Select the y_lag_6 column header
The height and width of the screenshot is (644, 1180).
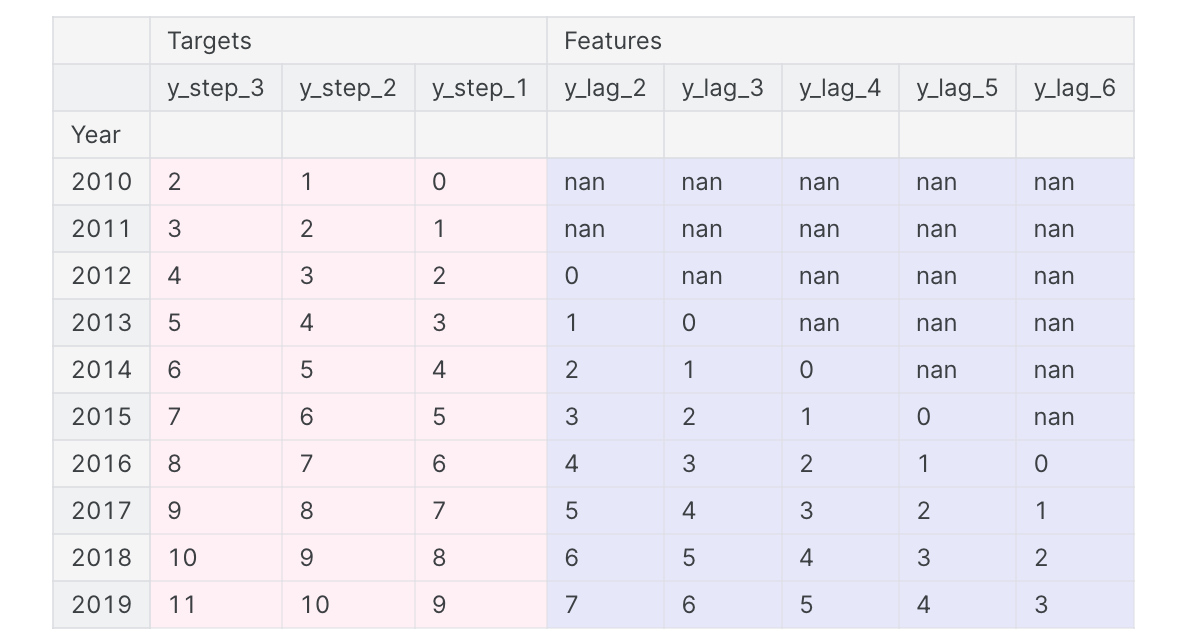[x=1074, y=88]
